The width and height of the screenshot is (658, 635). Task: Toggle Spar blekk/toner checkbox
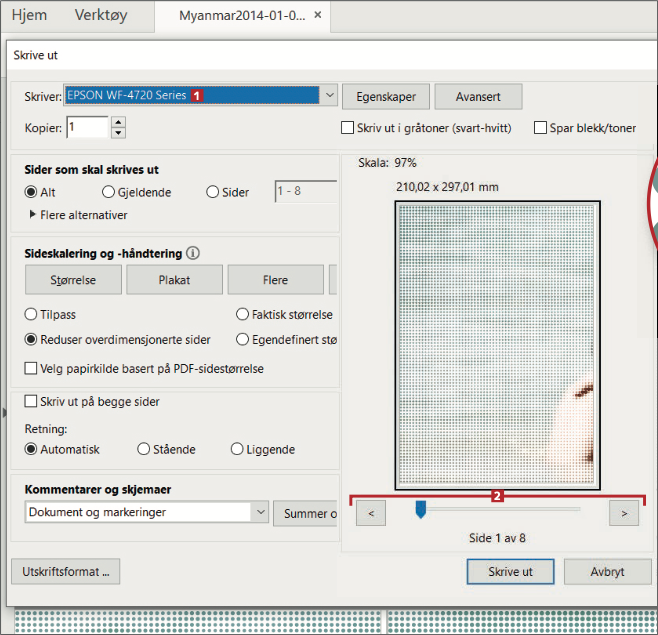point(541,128)
